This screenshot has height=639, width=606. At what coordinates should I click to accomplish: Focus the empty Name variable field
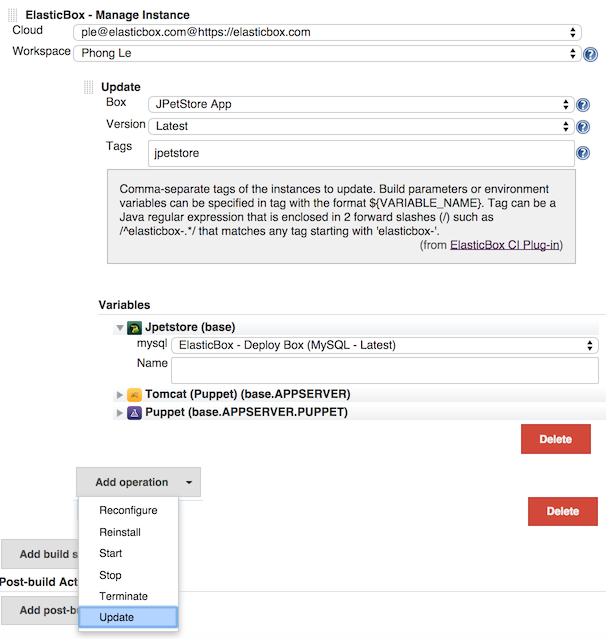point(385,370)
